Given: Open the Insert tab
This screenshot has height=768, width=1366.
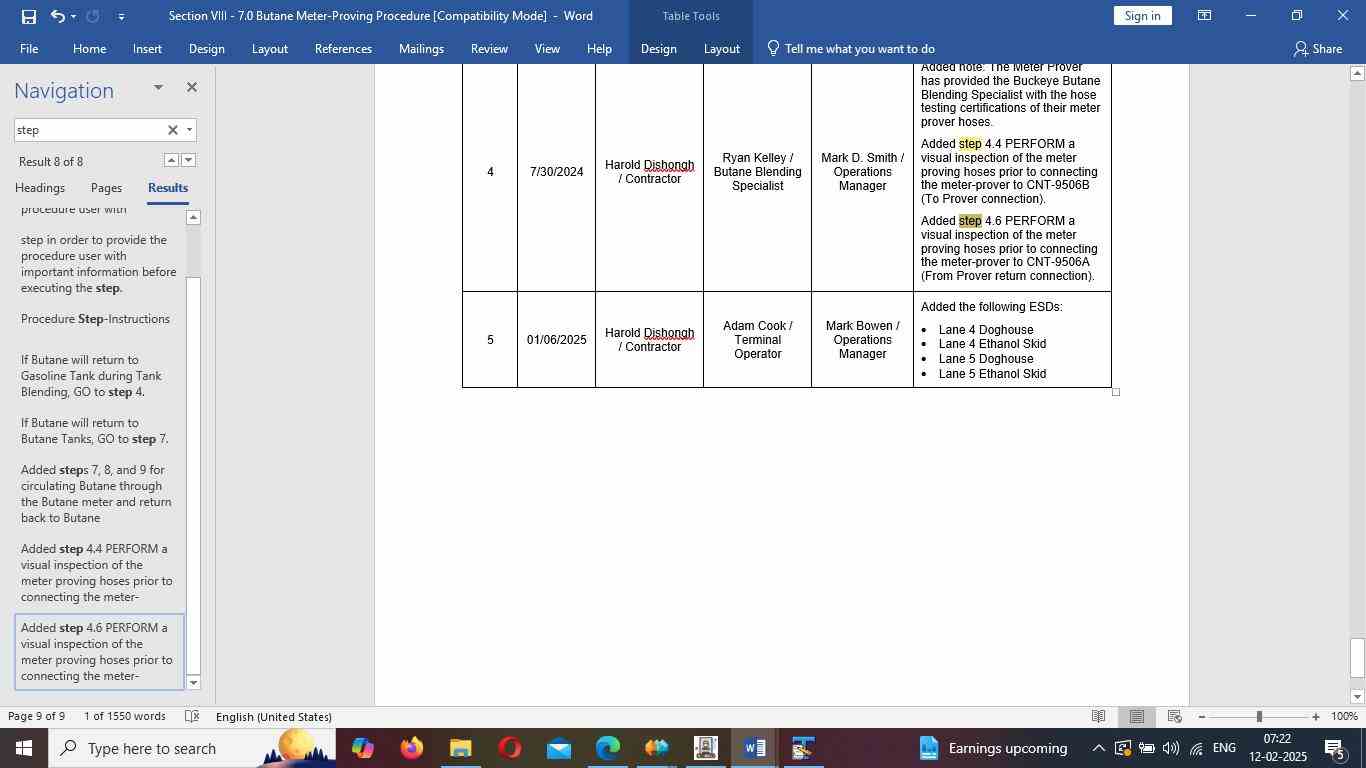Looking at the screenshot, I should [147, 48].
